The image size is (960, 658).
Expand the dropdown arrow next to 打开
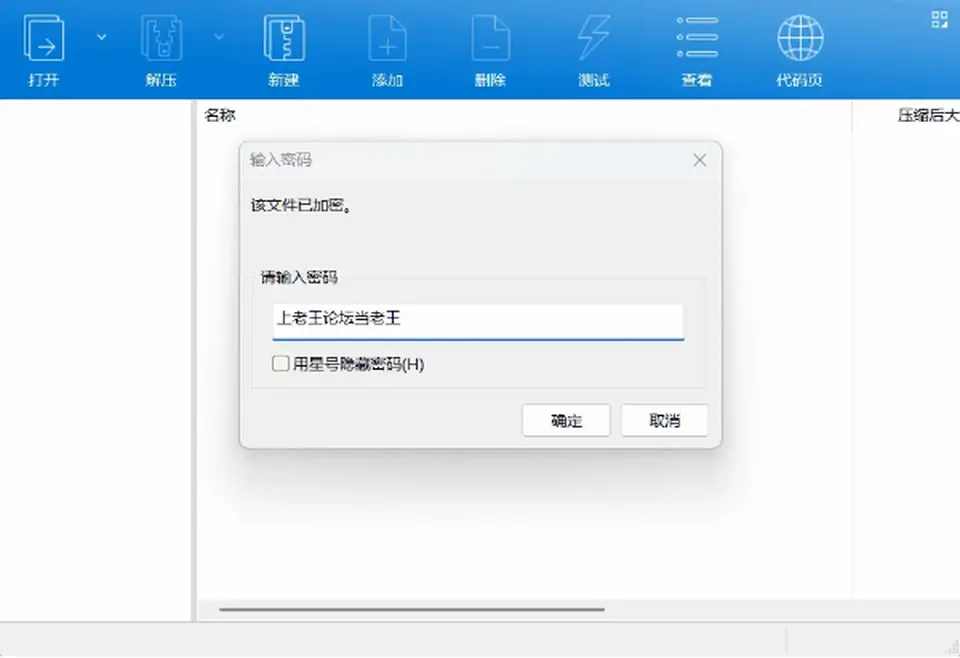click(102, 37)
